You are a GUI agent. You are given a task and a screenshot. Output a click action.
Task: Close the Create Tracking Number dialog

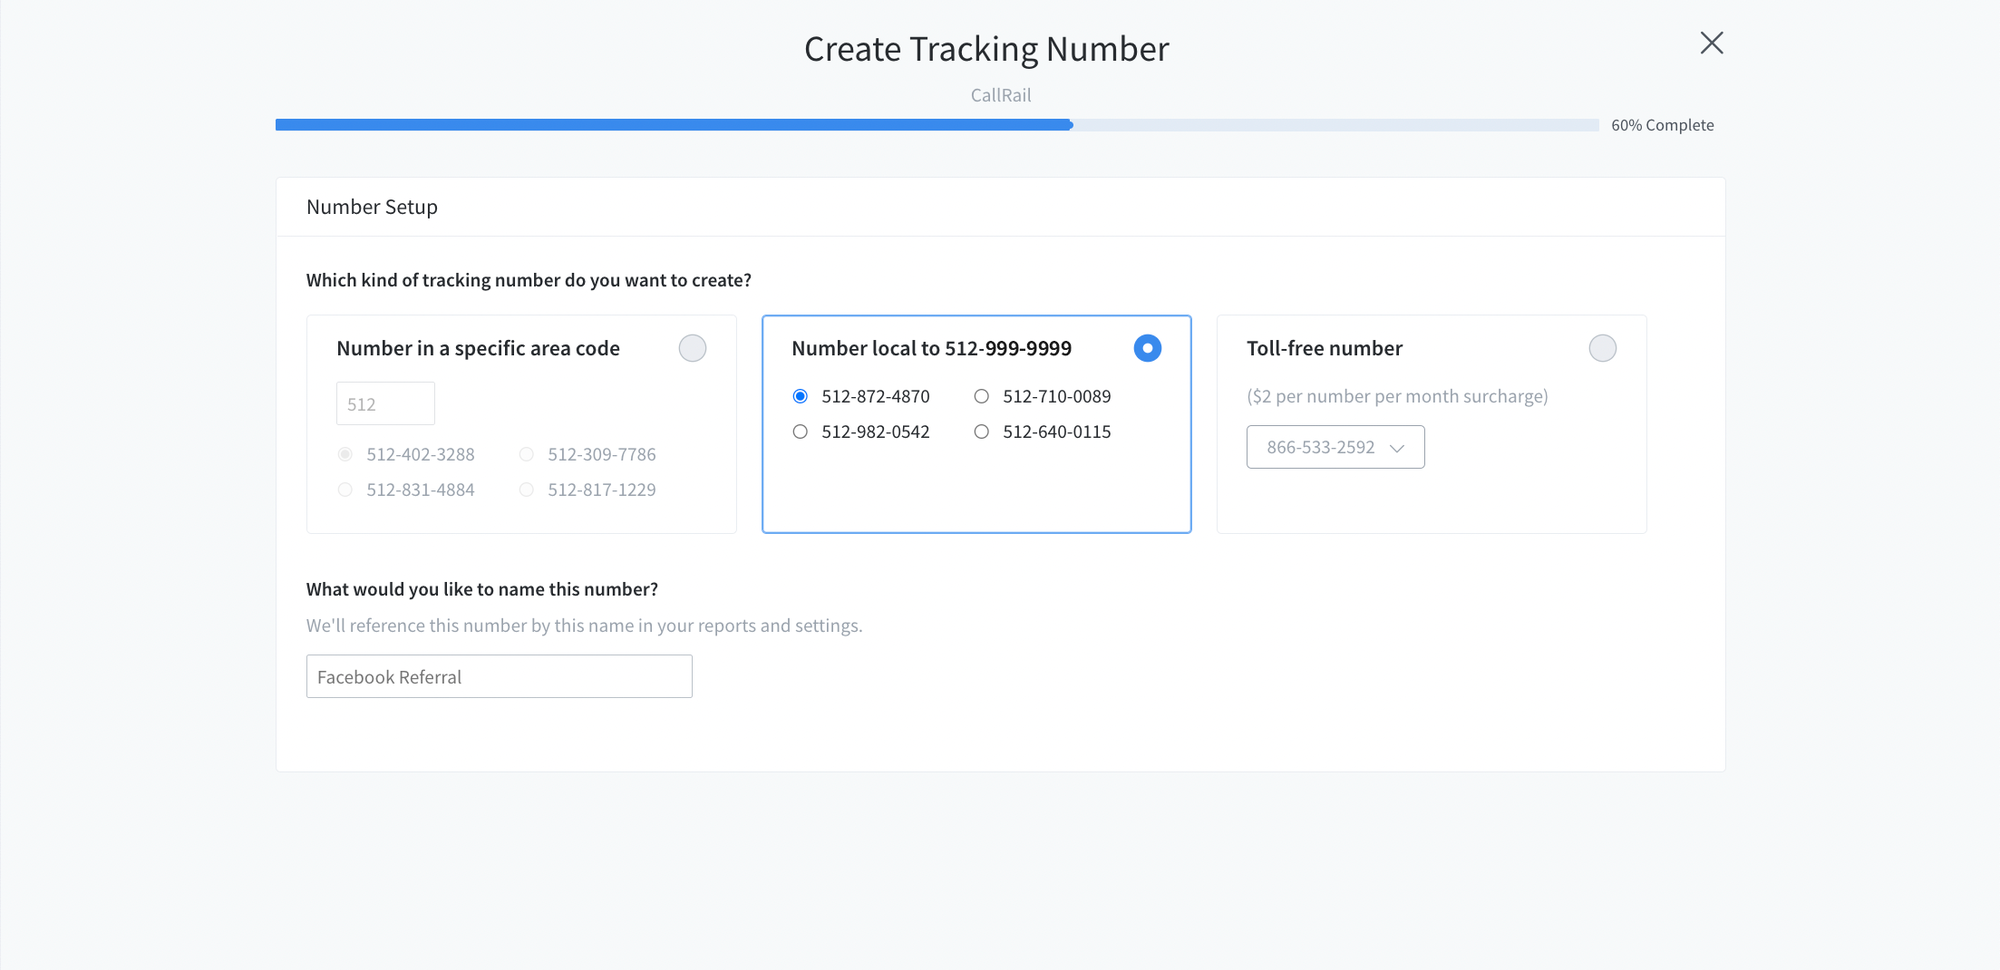[x=1711, y=43]
